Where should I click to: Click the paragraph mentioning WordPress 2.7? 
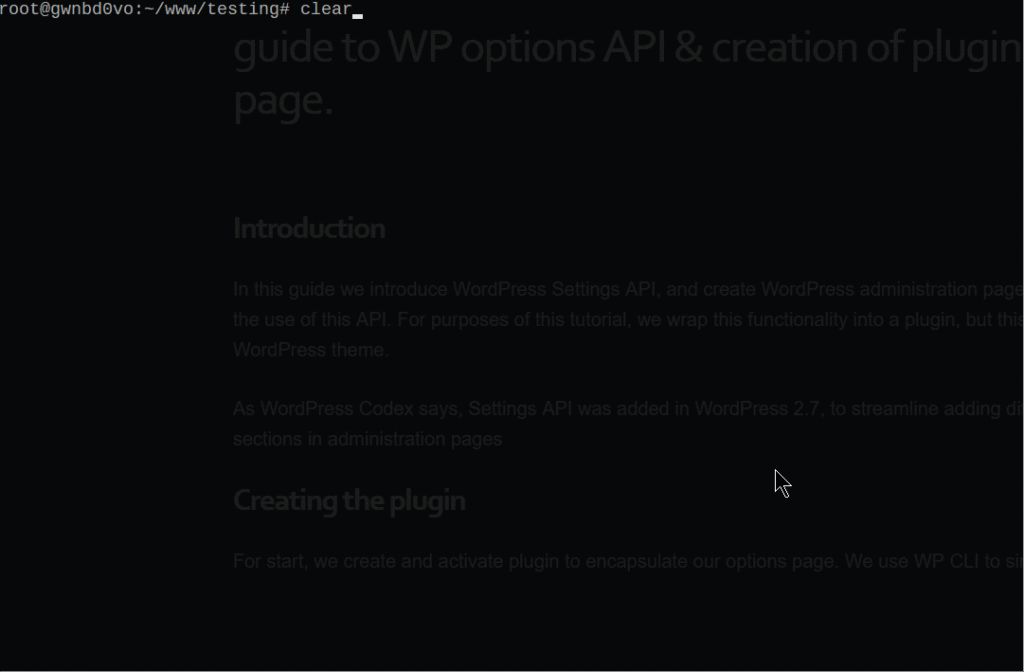tap(600, 423)
